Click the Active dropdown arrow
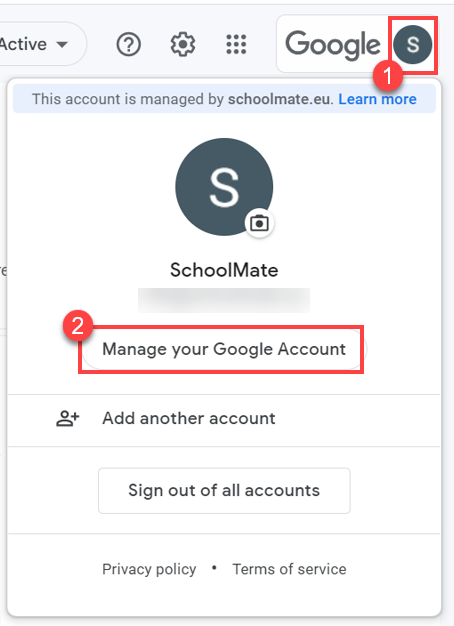Viewport: 454px width, 626px height. point(62,44)
